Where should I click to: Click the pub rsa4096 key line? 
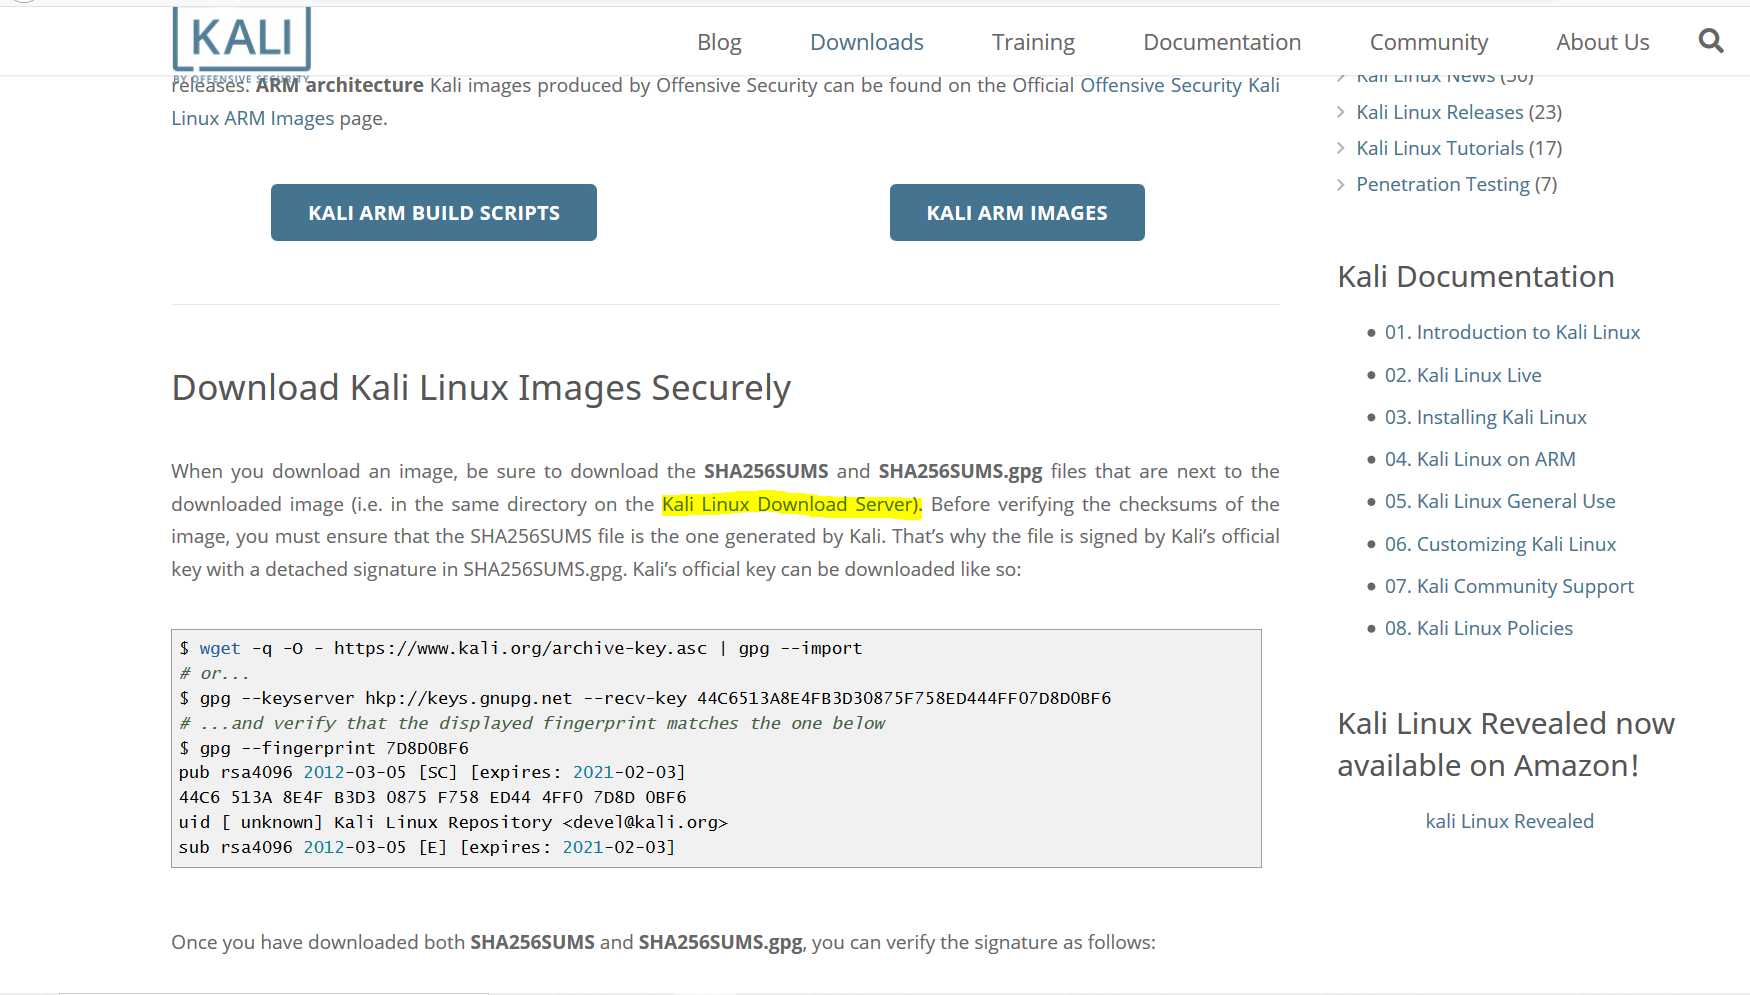(432, 772)
